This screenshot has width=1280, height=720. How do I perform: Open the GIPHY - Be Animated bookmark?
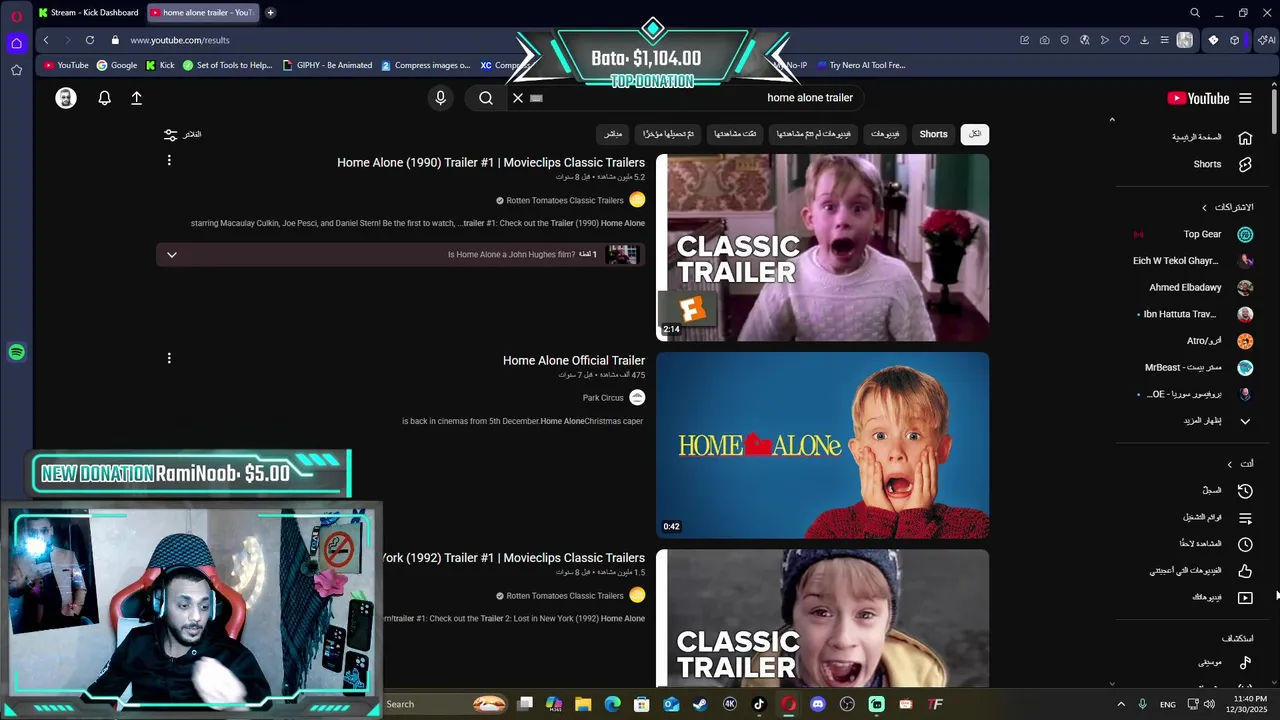[327, 65]
